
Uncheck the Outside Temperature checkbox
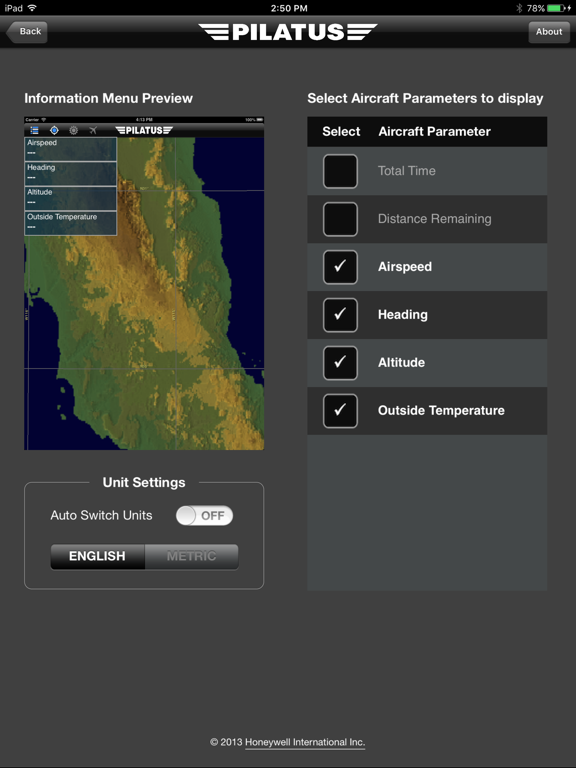pyautogui.click(x=340, y=410)
